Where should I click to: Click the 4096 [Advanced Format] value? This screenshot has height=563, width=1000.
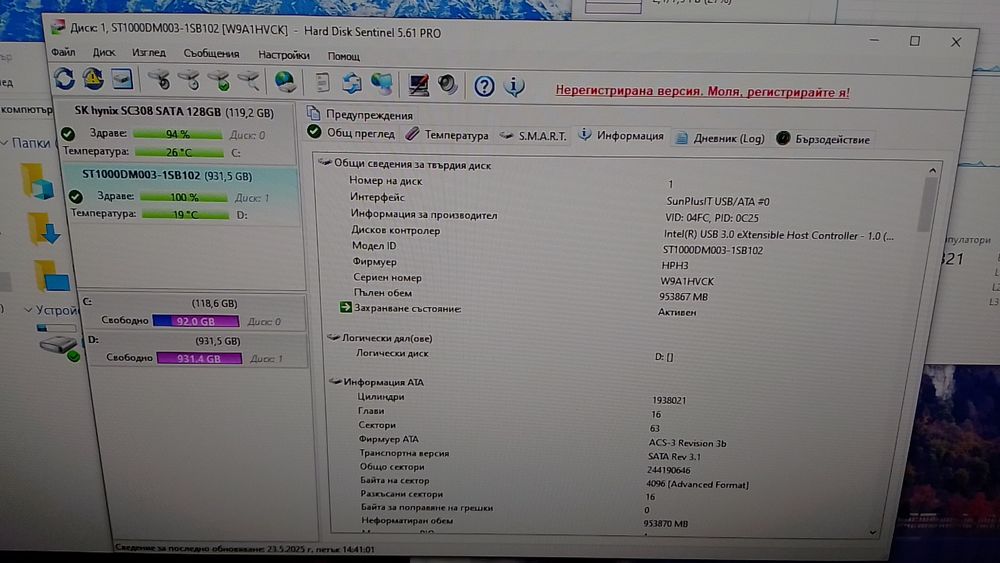[x=697, y=485]
